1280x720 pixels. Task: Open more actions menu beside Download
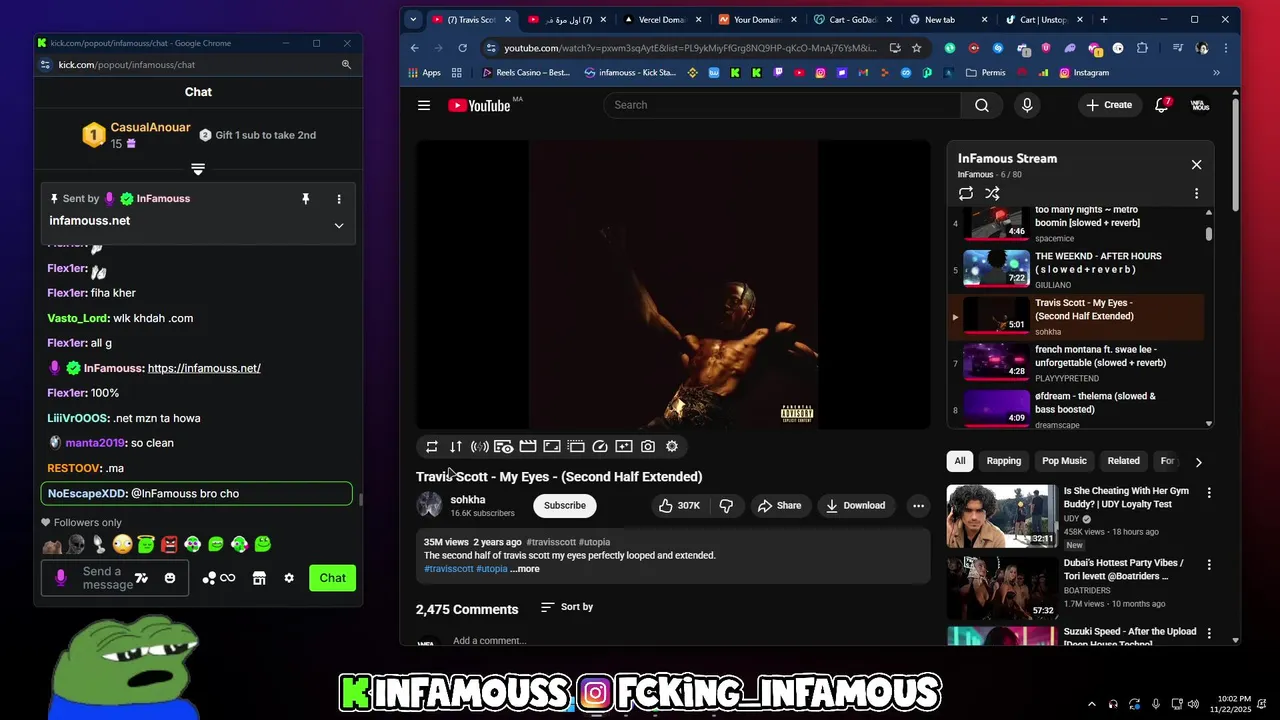point(918,506)
